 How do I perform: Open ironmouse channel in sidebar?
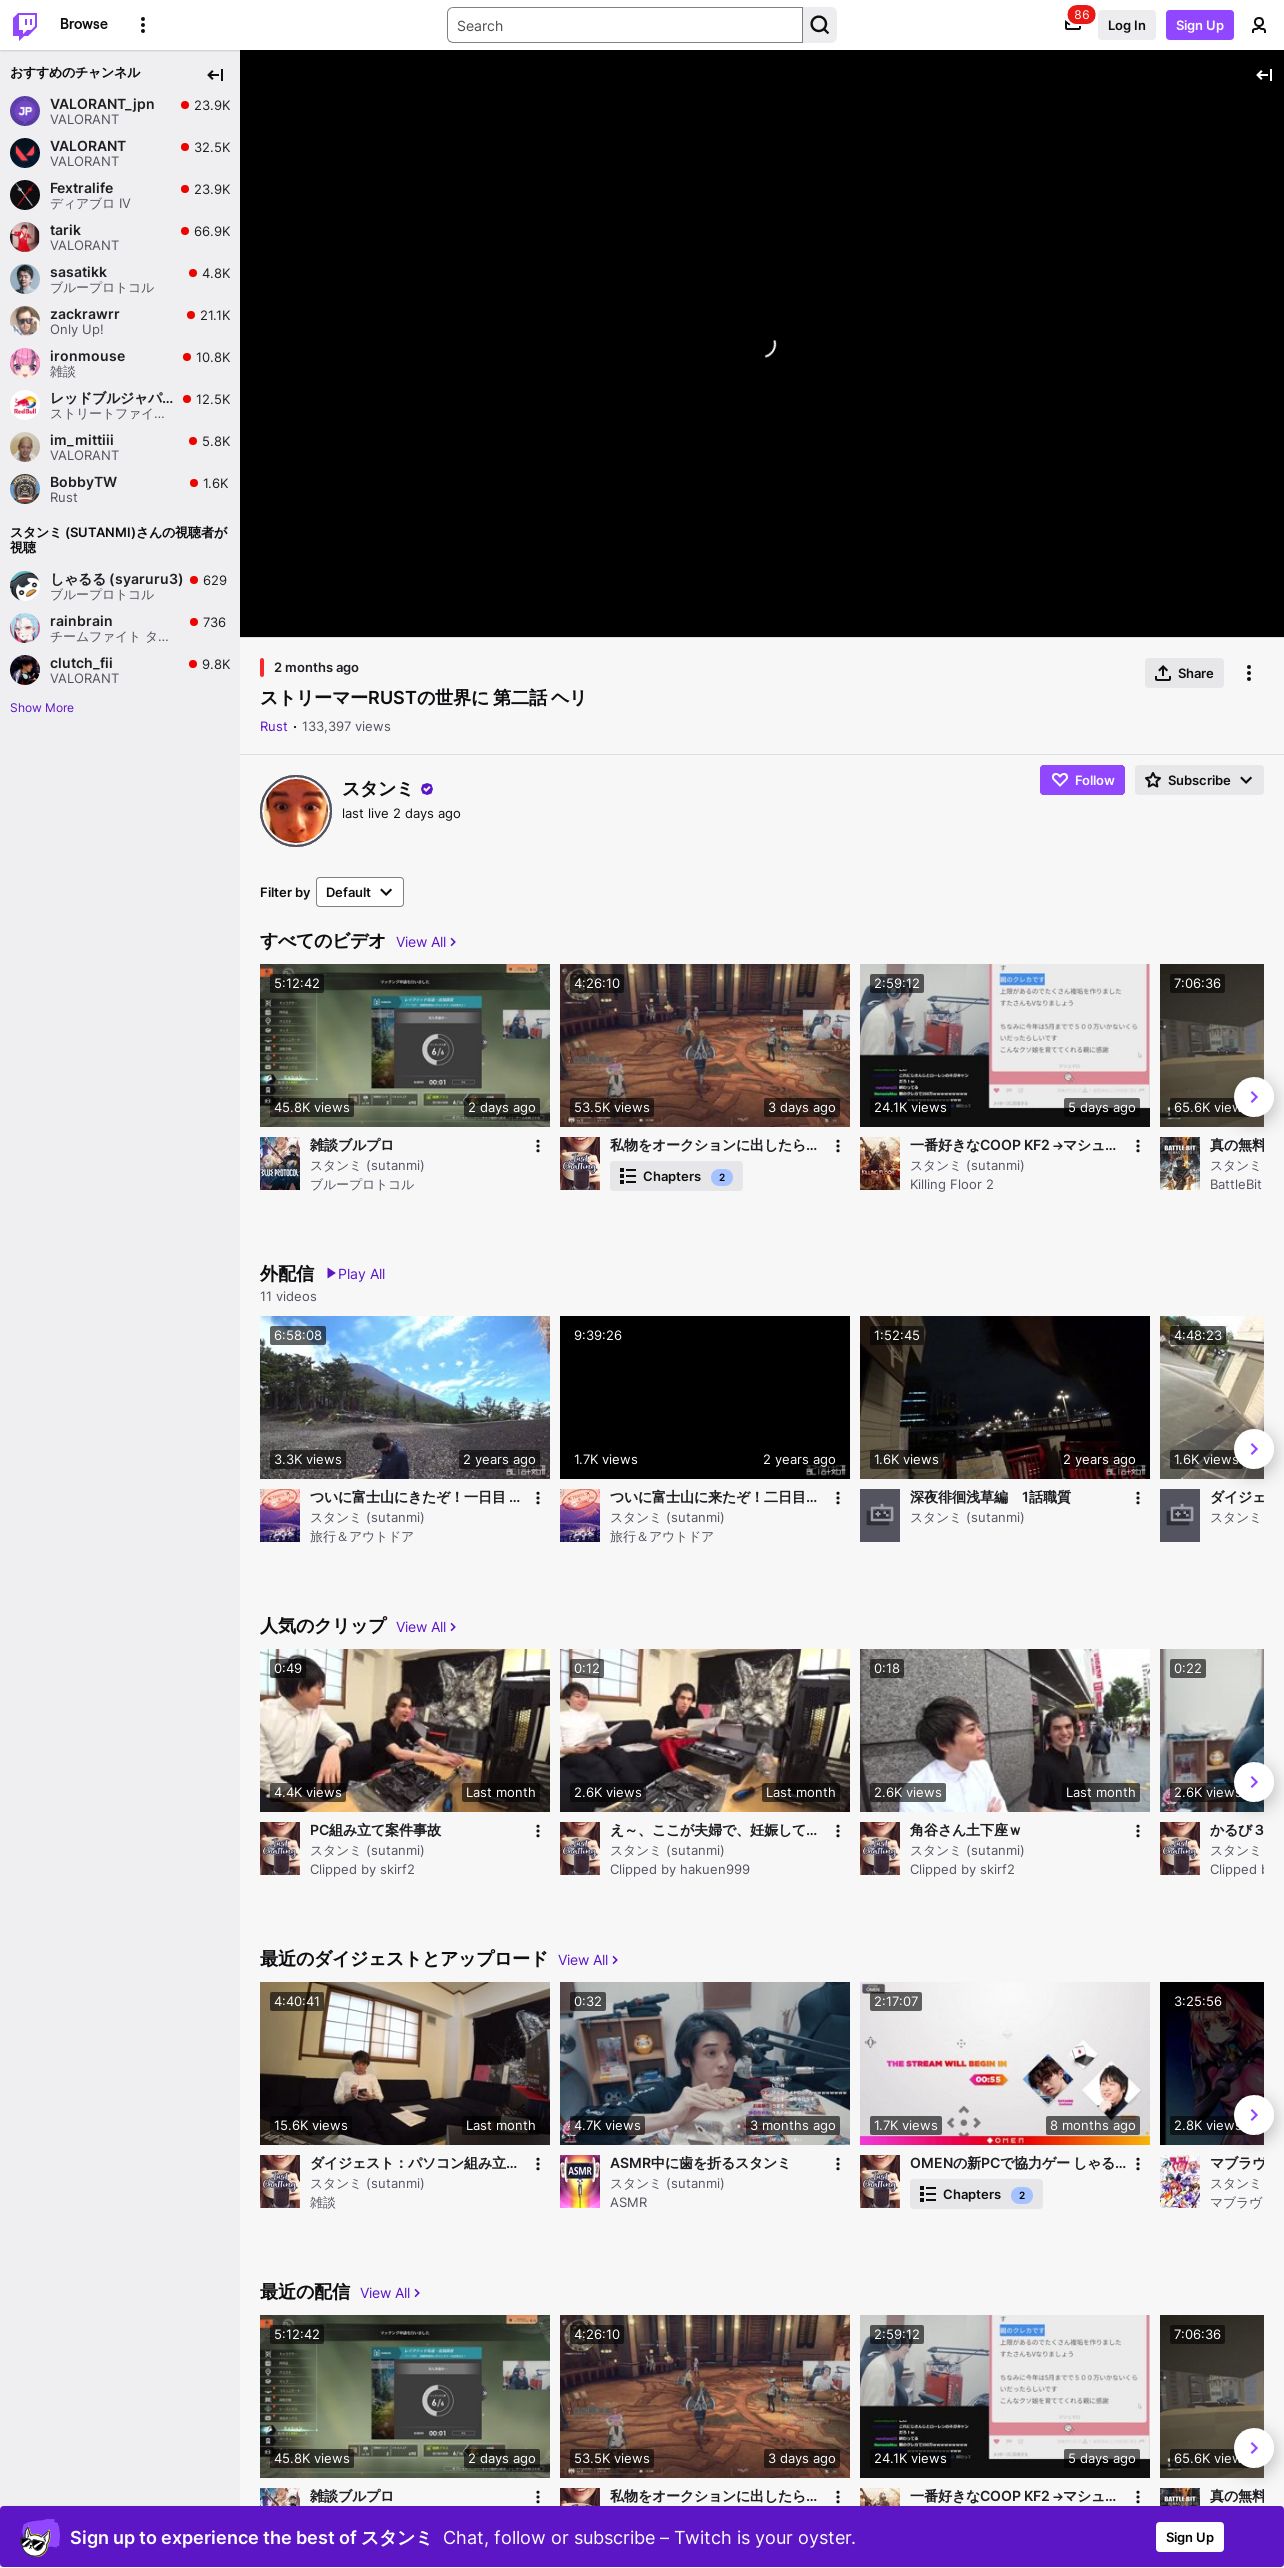pos(120,363)
